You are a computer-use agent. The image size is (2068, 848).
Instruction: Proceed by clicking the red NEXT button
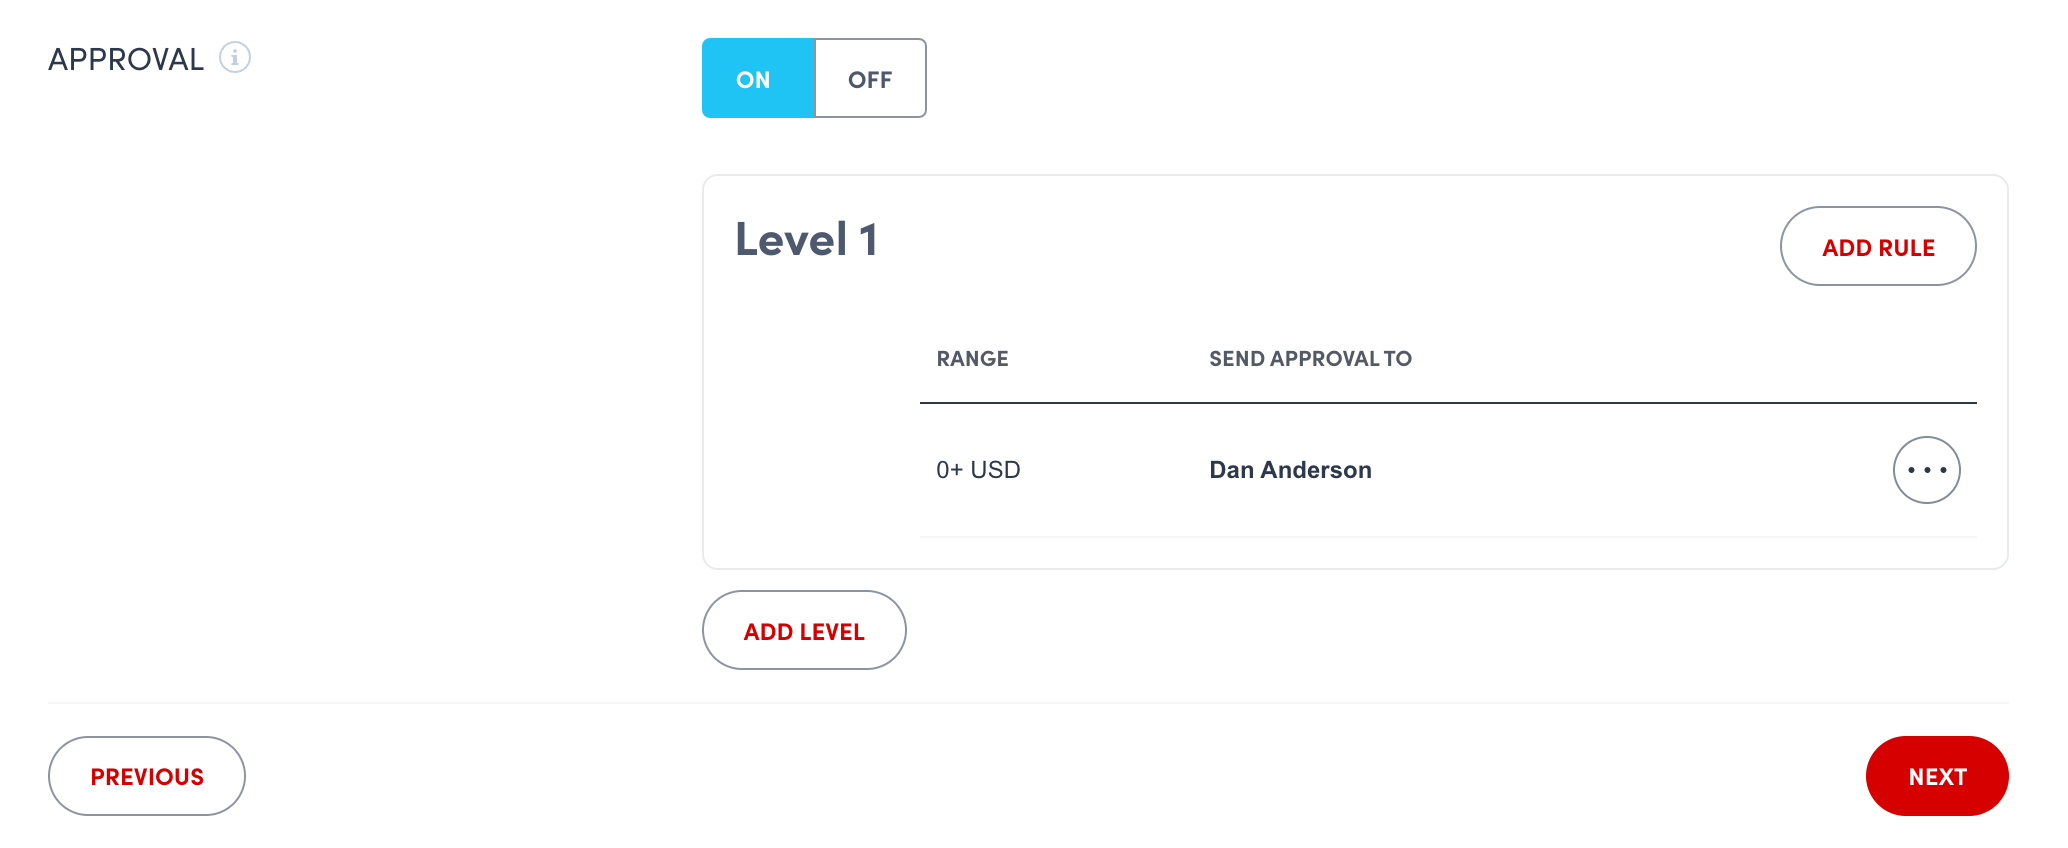(x=1937, y=776)
